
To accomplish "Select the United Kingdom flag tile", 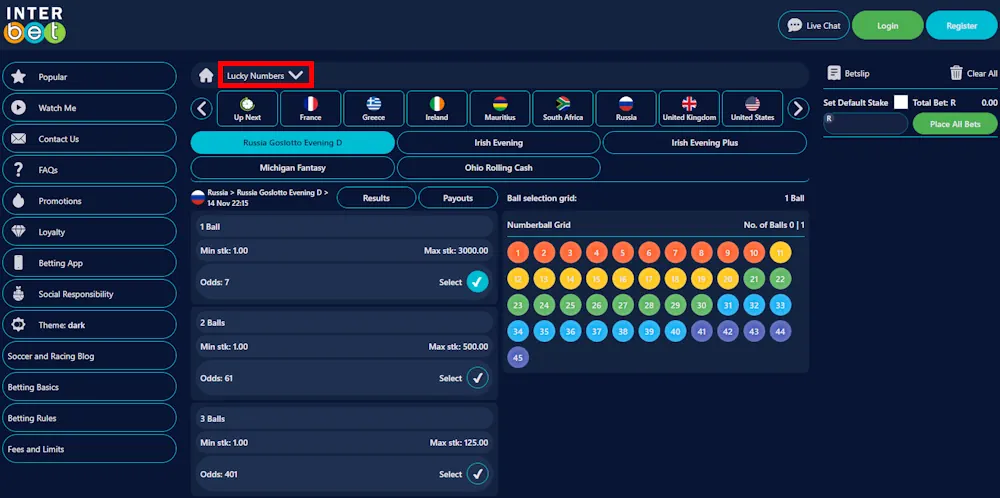I will click(x=689, y=108).
